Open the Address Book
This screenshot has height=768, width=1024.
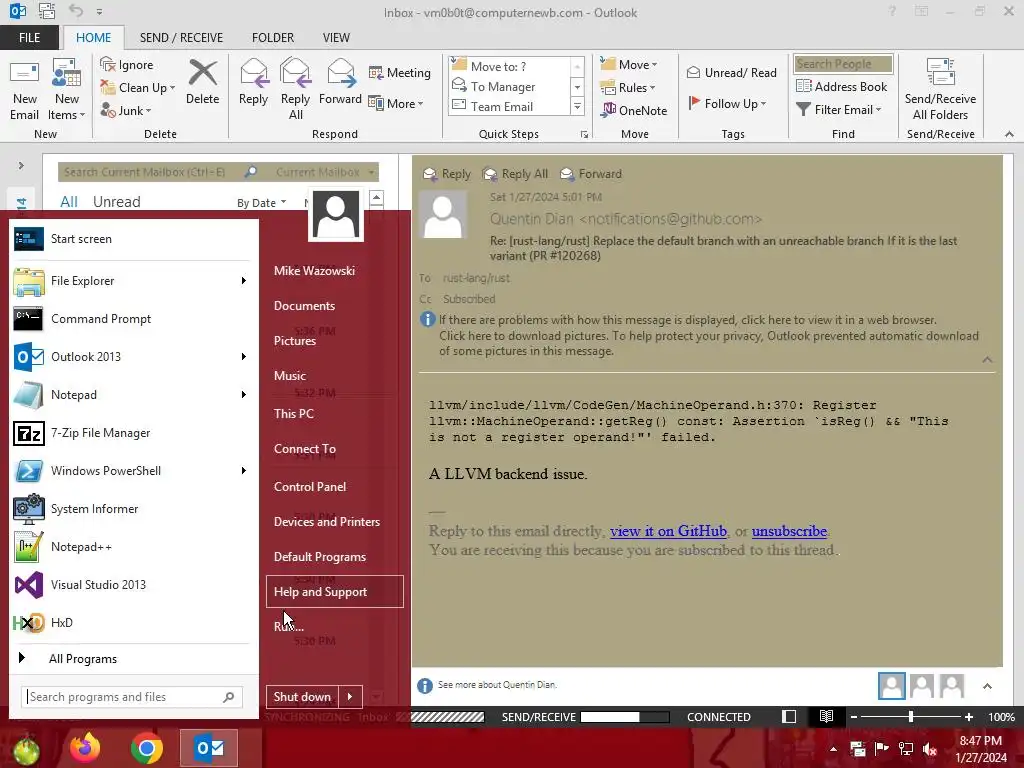[x=842, y=86]
